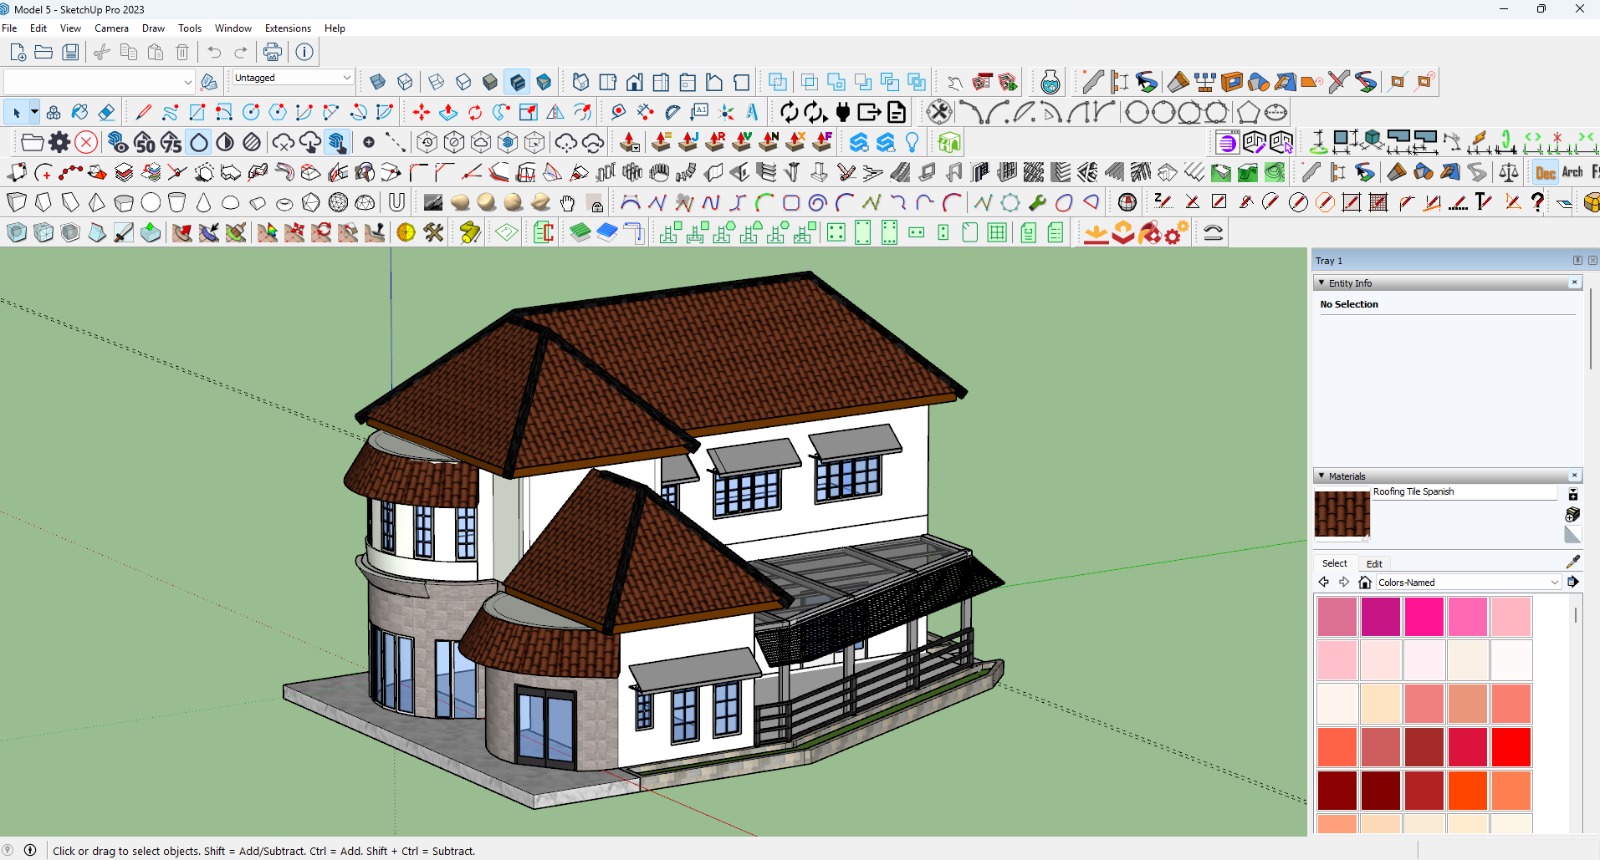The image size is (1600, 860).
Task: Pick the Eraser tool
Action: pos(107,112)
